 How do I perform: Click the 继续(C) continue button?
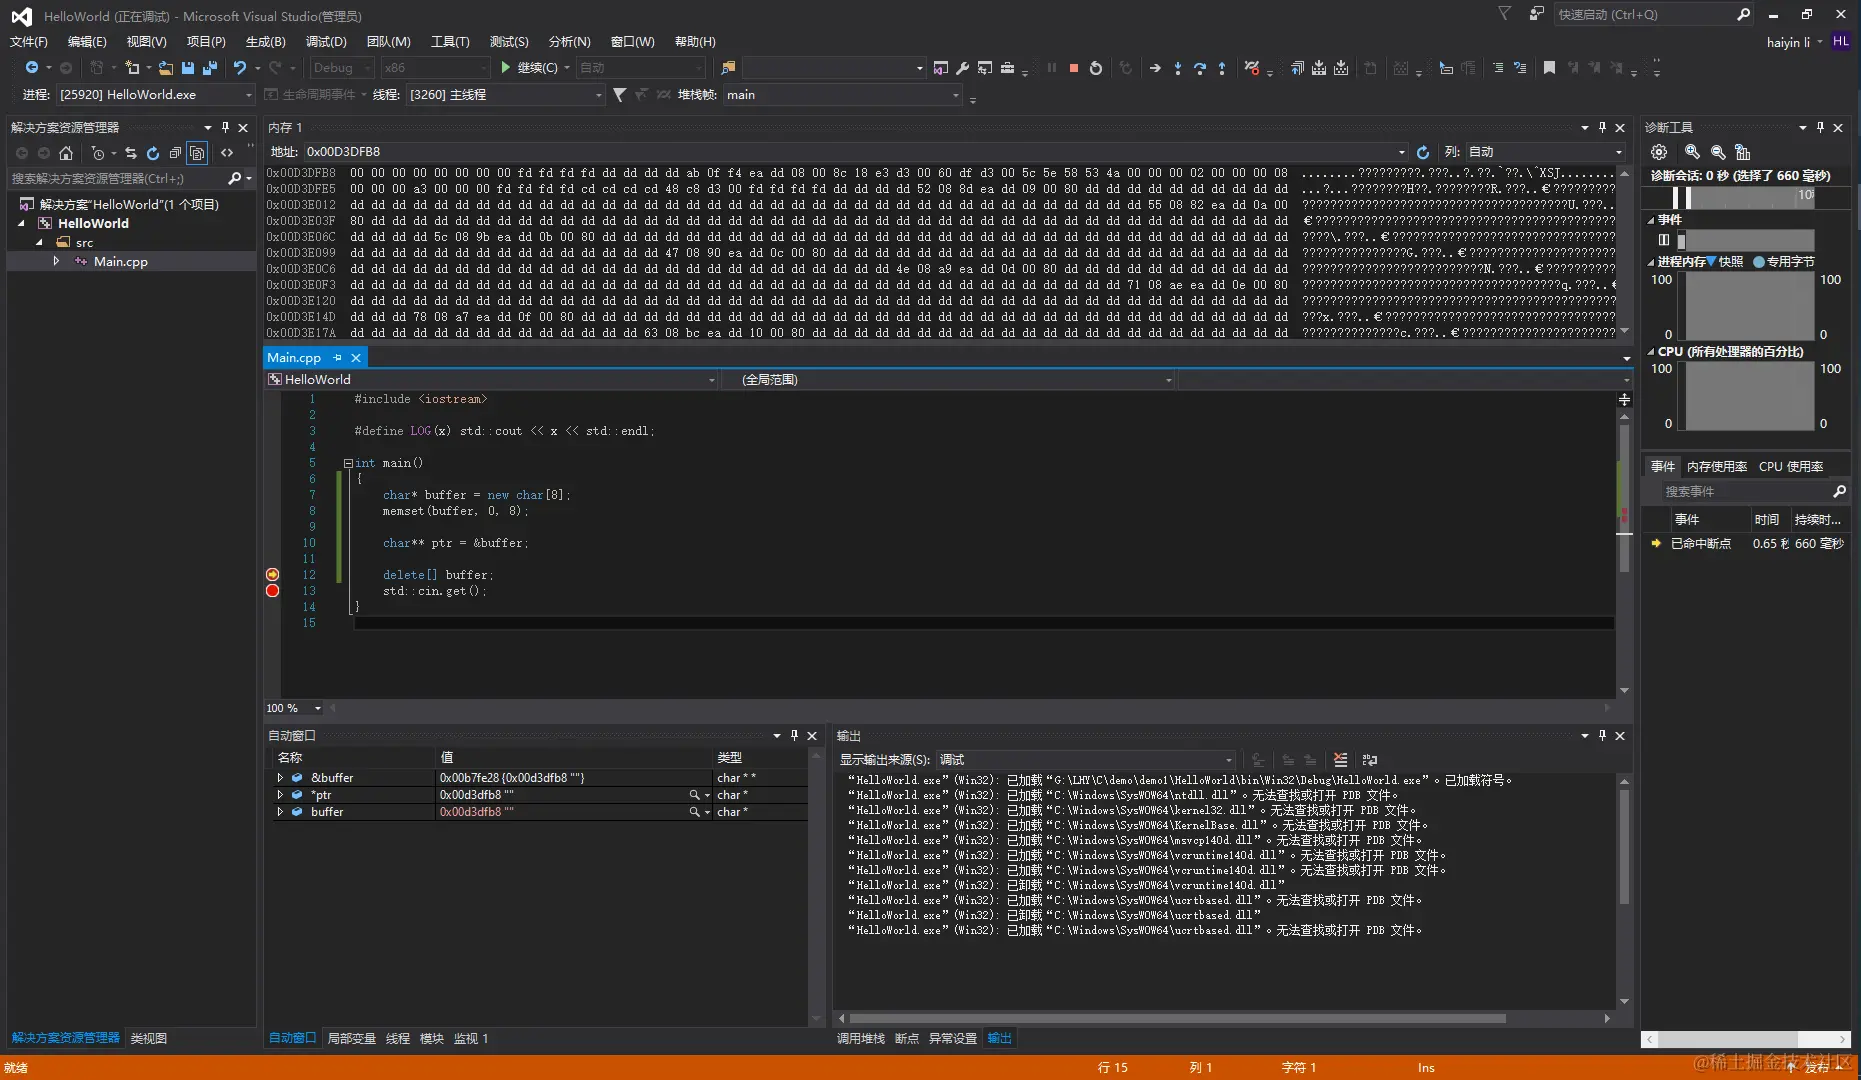528,68
